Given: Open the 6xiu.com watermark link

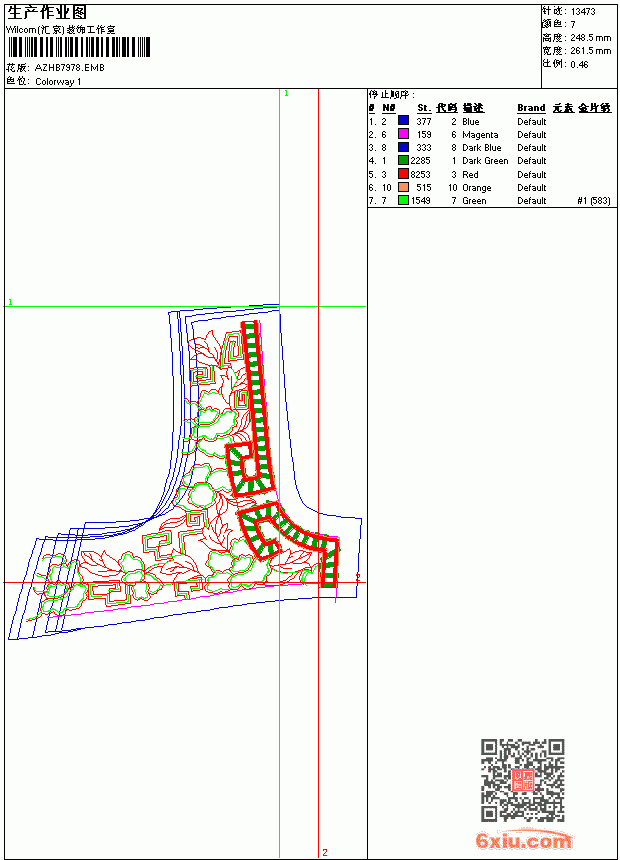Looking at the screenshot, I should tap(523, 840).
